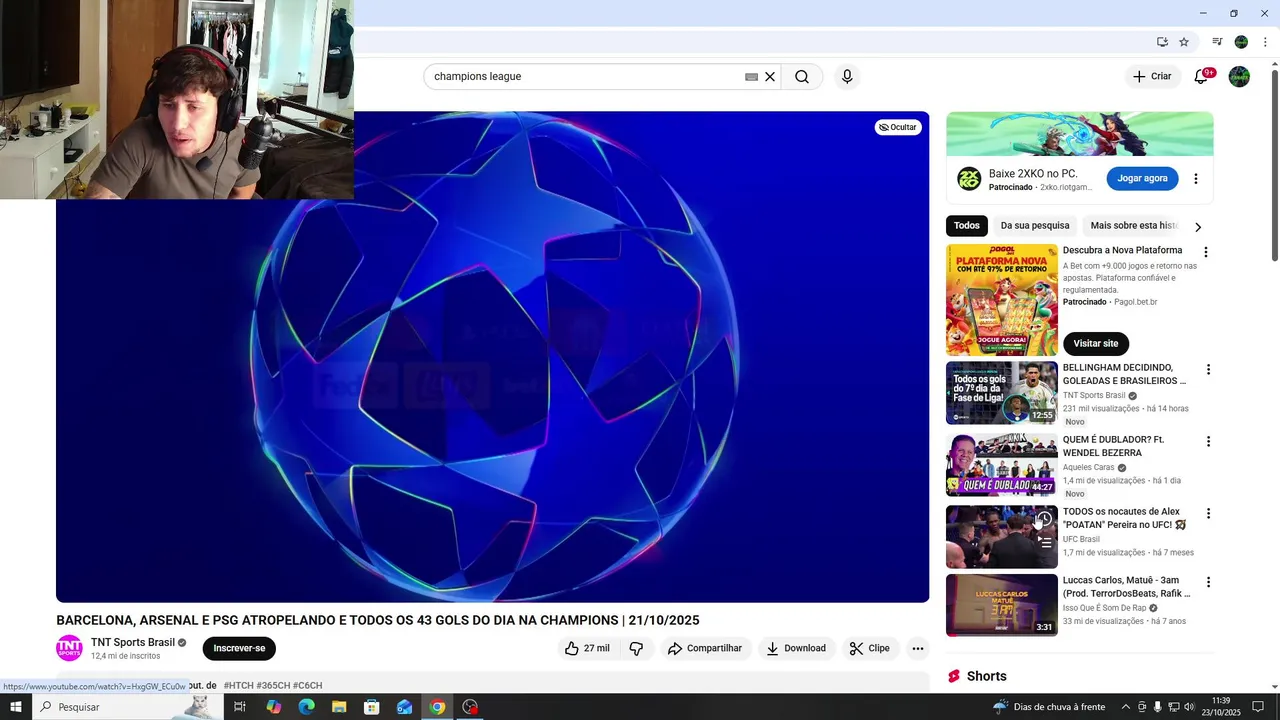Open Task View on taskbar

[240, 707]
